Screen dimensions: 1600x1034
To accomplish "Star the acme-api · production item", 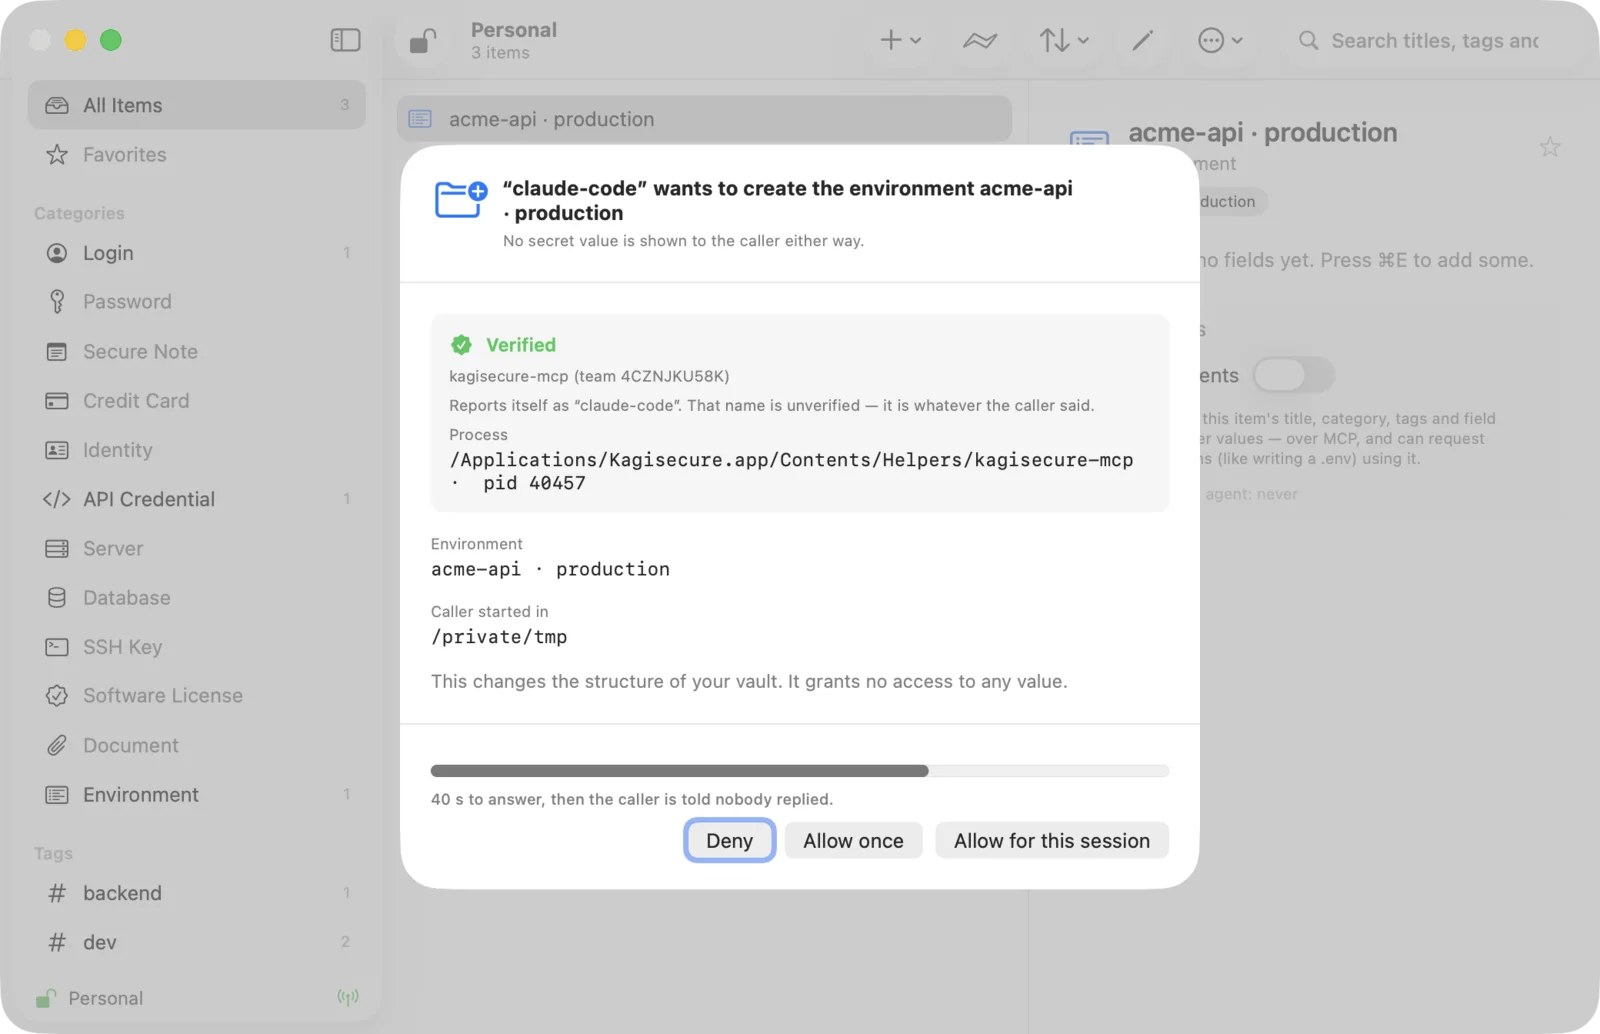I will point(1550,147).
